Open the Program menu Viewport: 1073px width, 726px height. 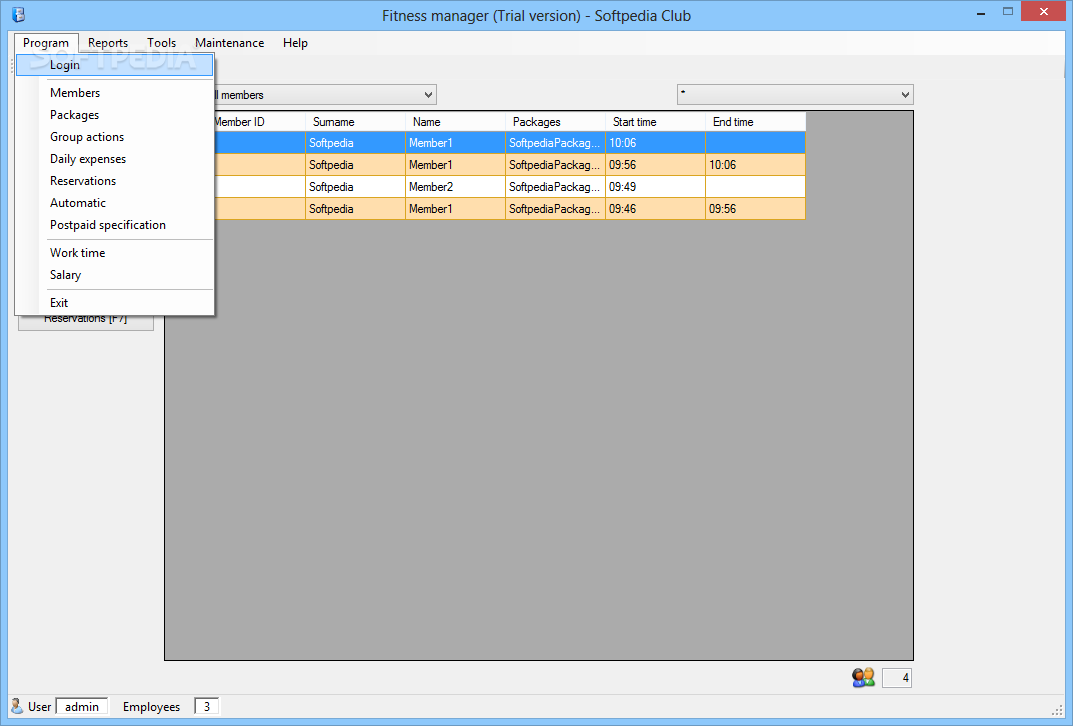click(x=46, y=42)
